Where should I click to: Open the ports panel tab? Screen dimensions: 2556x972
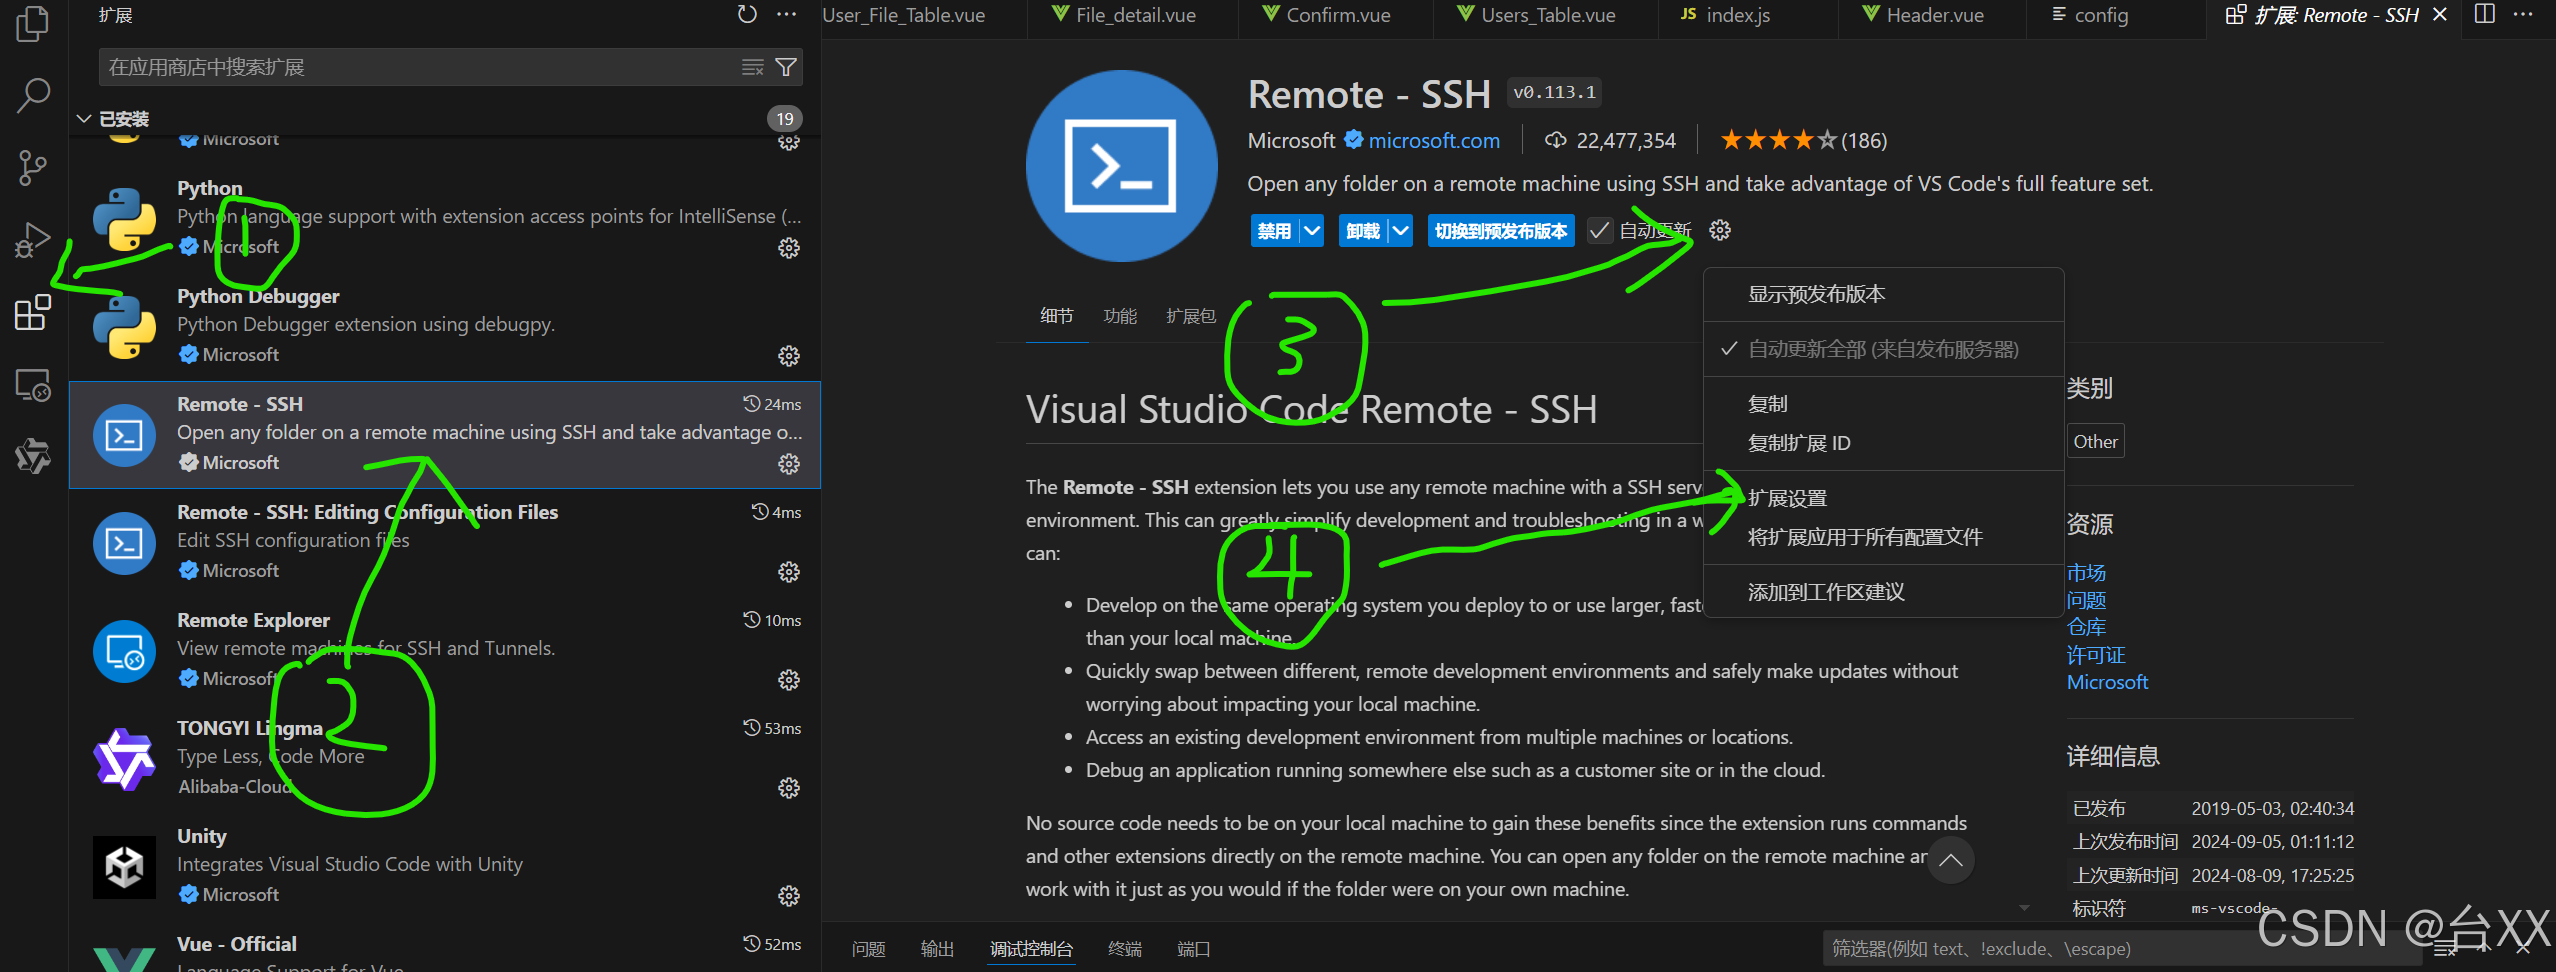(1194, 949)
